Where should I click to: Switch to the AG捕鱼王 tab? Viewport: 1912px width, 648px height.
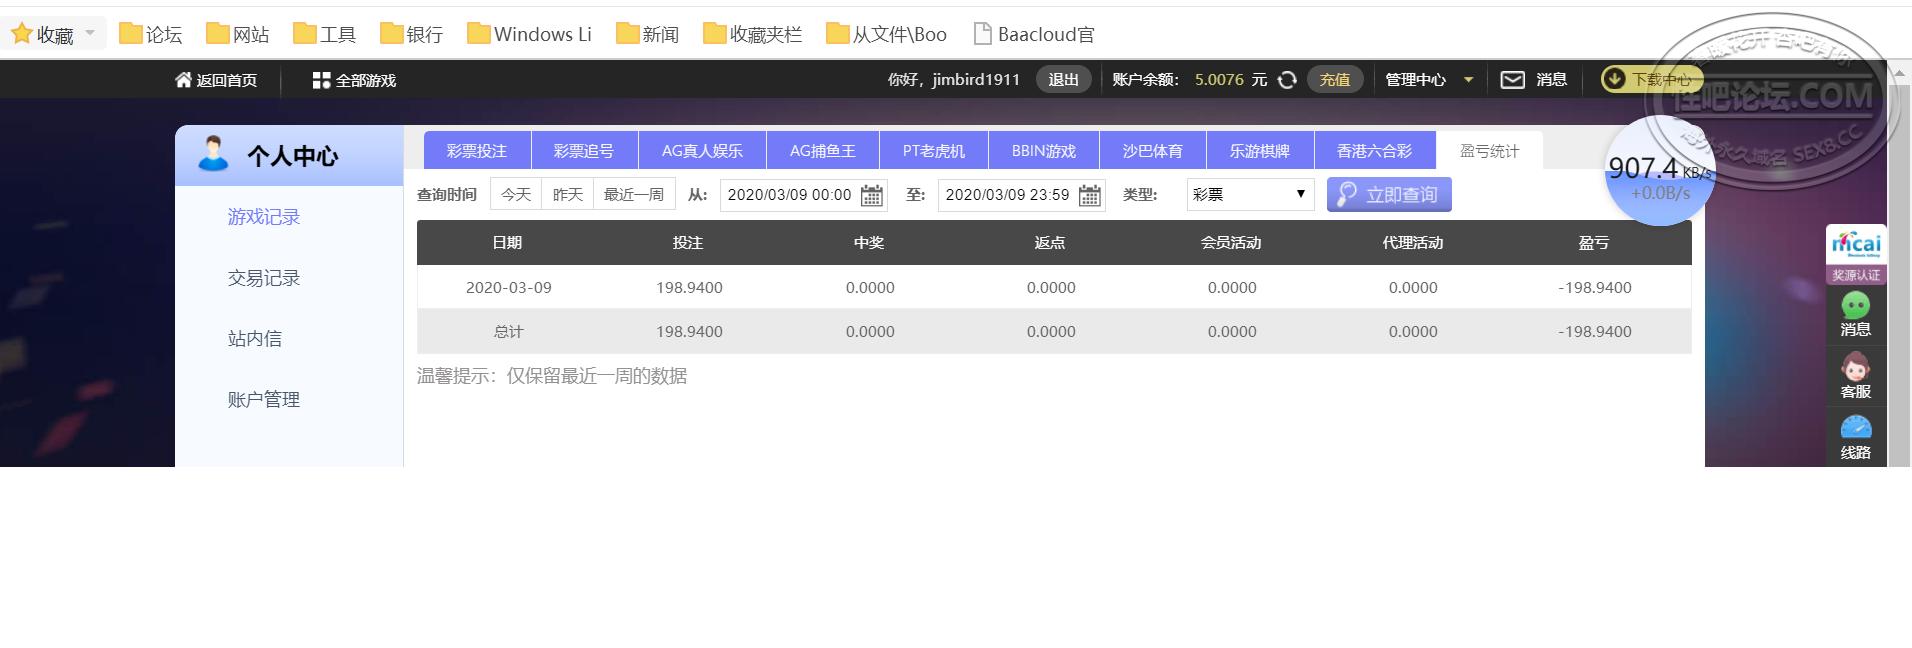tap(823, 151)
